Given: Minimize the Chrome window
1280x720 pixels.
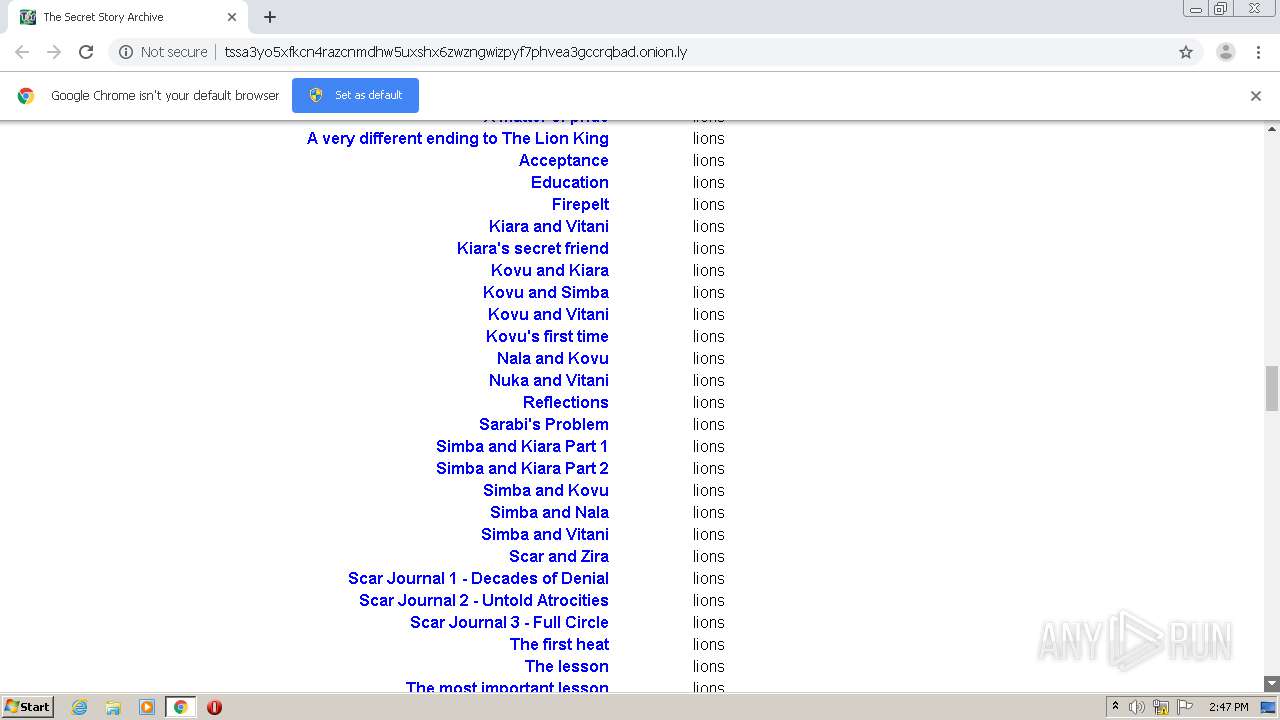Looking at the screenshot, I should 1196,9.
